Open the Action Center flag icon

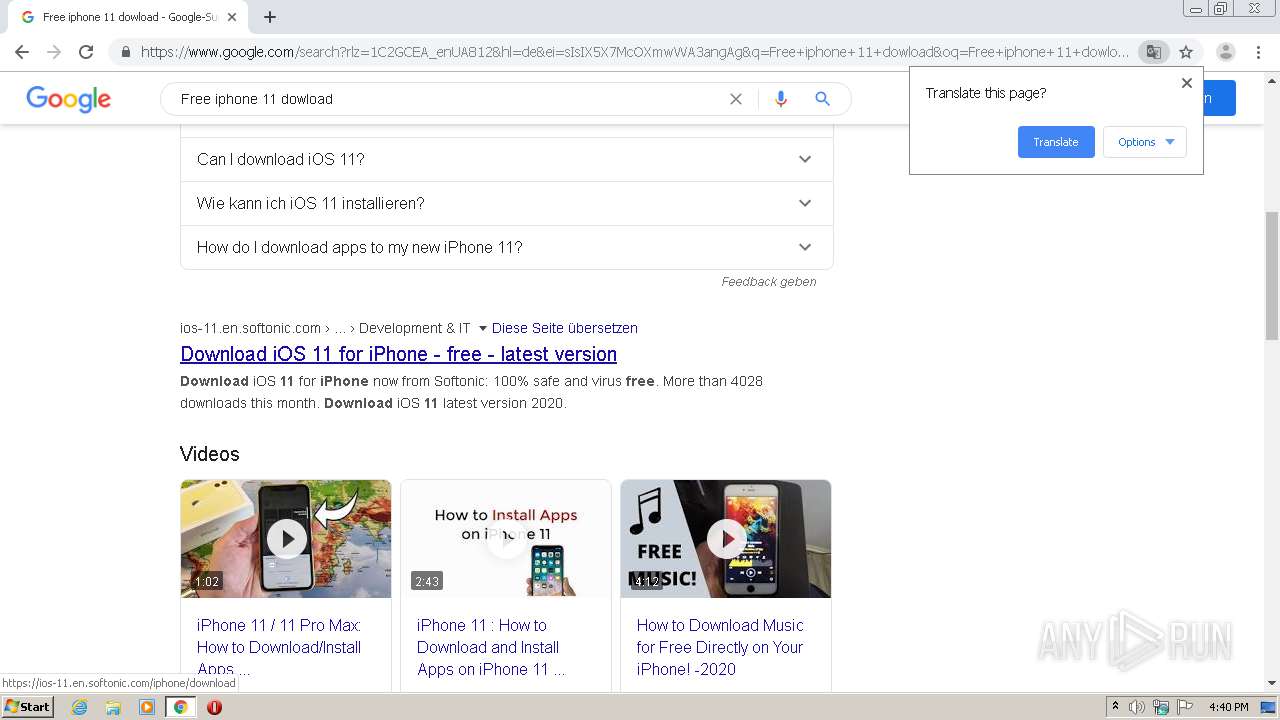coord(1185,707)
